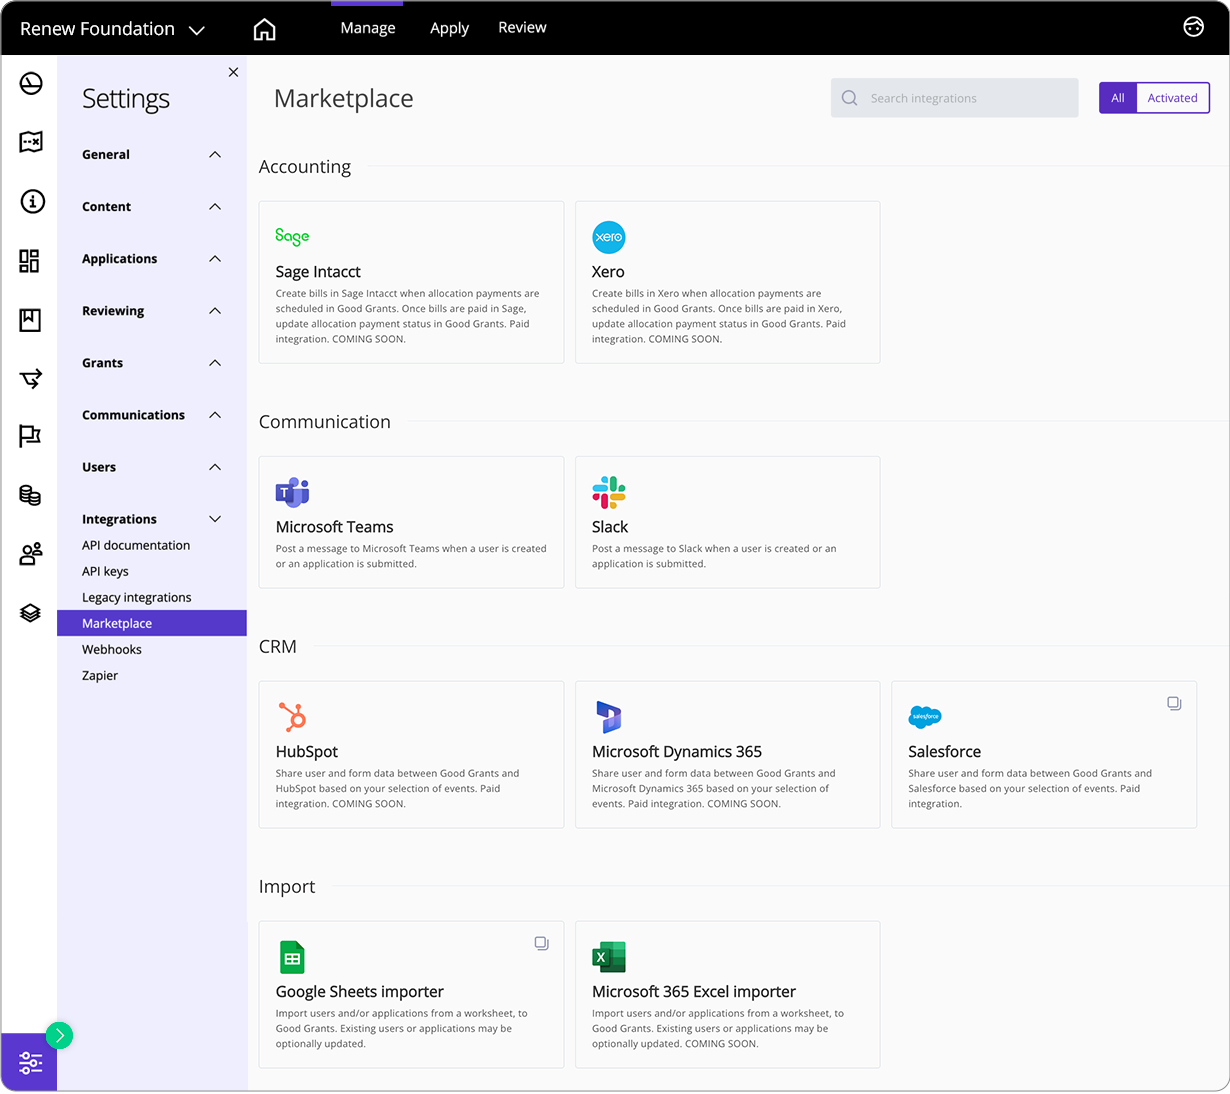Click the HubSpot sprocket icon

(292, 716)
